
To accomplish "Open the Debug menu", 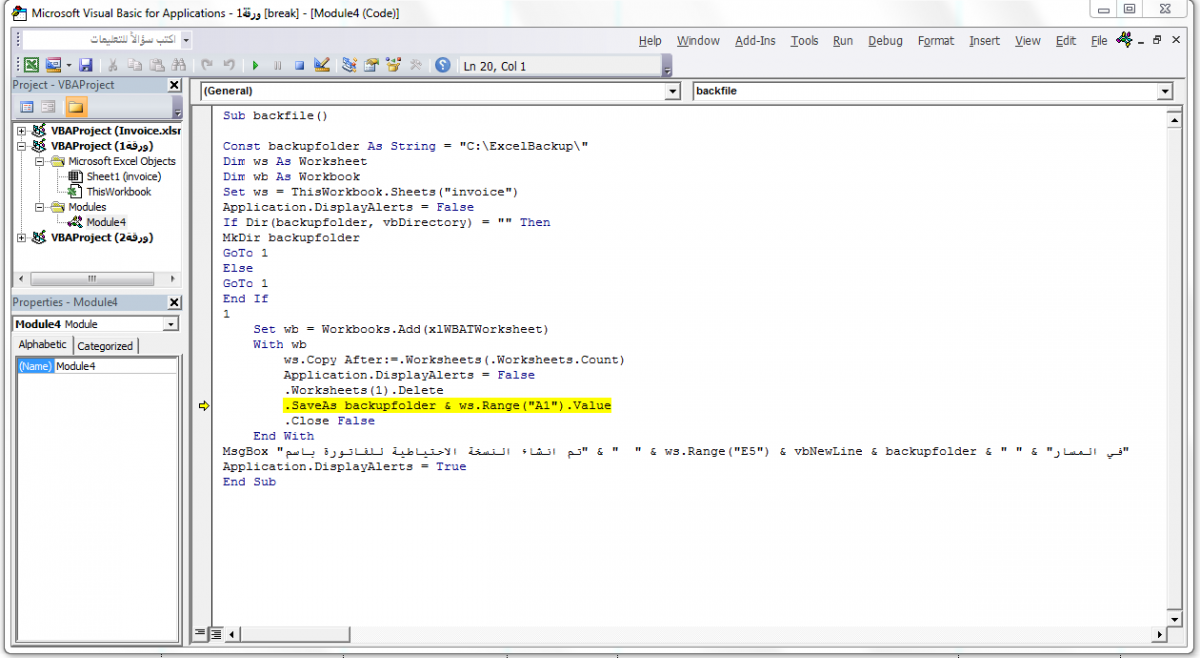I will (885, 41).
